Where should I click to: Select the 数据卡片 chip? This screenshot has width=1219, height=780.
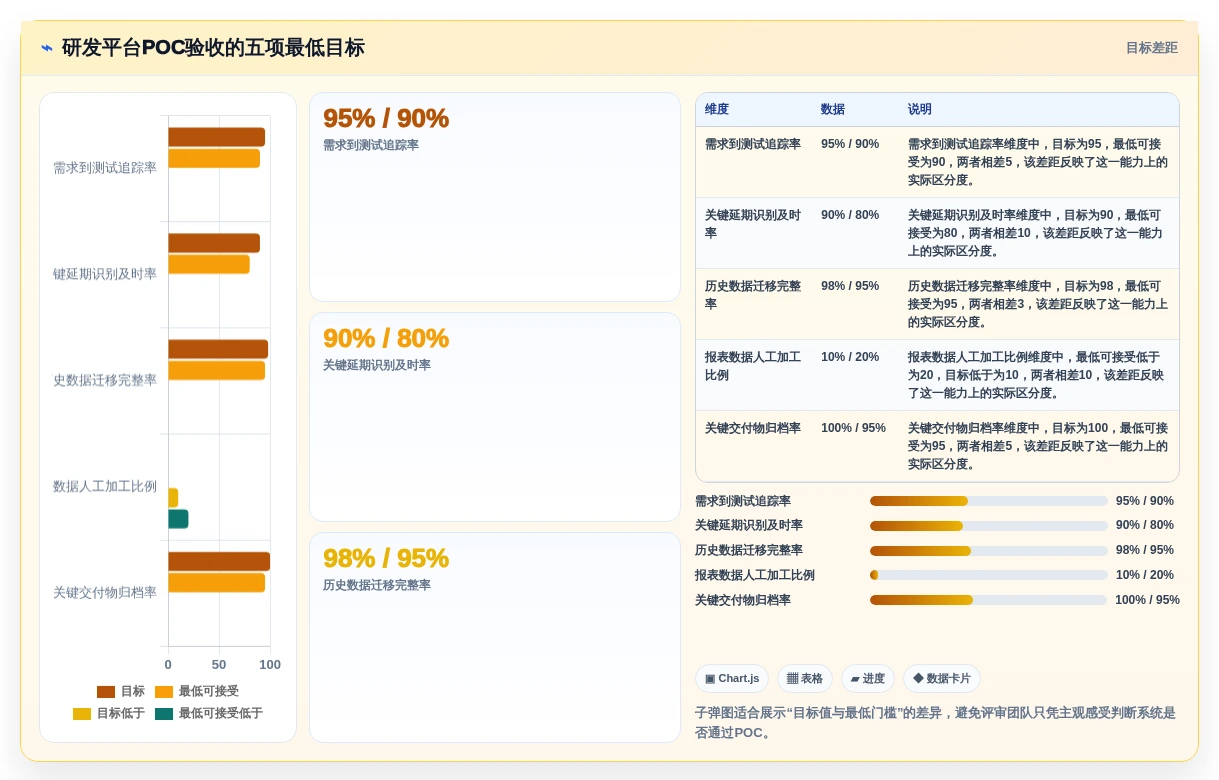pyautogui.click(x=942, y=678)
